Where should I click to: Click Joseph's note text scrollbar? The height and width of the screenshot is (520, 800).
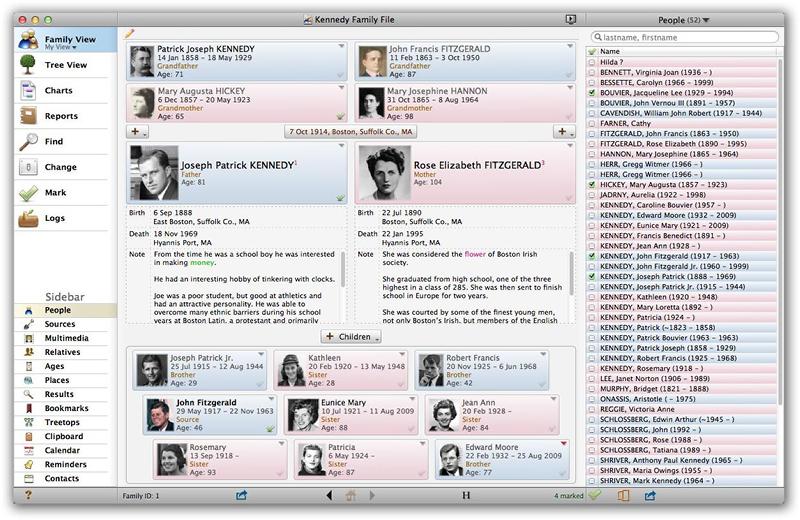coord(343,269)
